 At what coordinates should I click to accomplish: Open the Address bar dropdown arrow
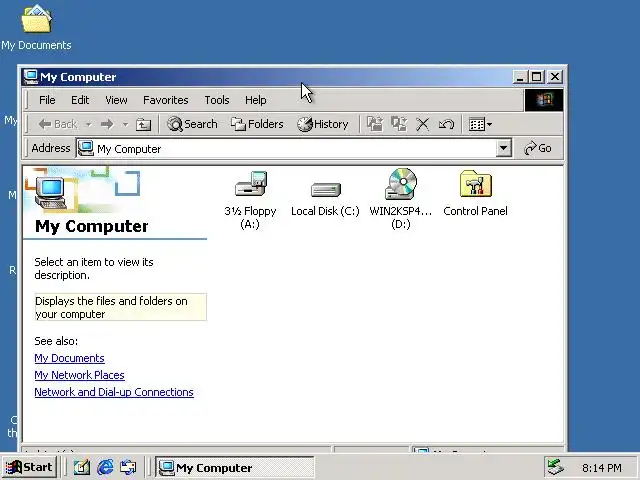[504, 148]
